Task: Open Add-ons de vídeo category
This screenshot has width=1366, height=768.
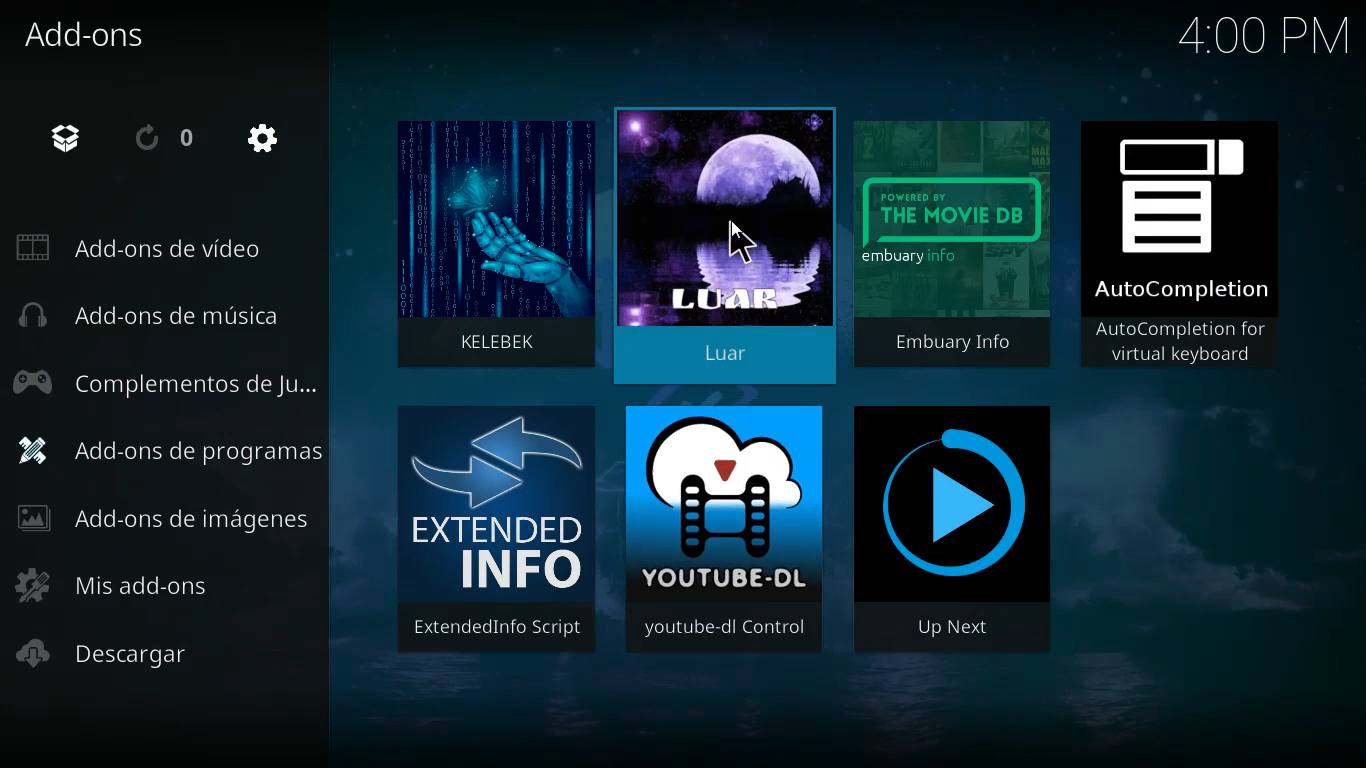Action: click(167, 249)
